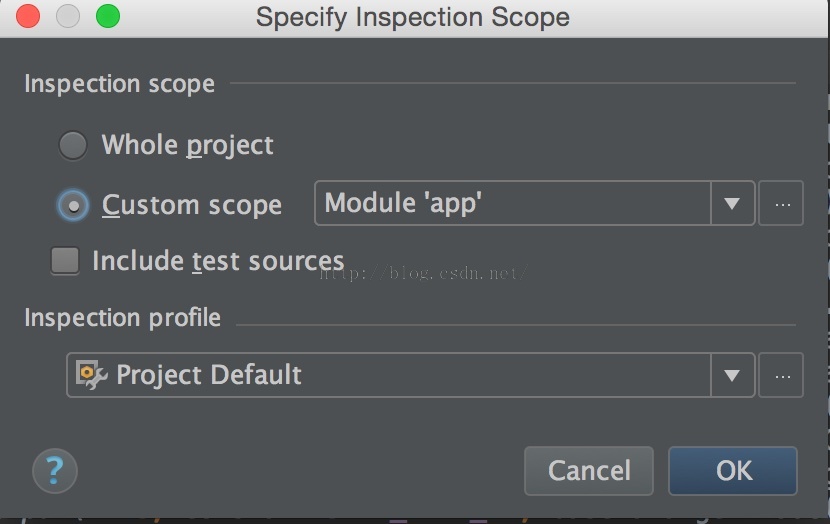Select the Custom scope radio button
This screenshot has height=524, width=830.
click(73, 205)
